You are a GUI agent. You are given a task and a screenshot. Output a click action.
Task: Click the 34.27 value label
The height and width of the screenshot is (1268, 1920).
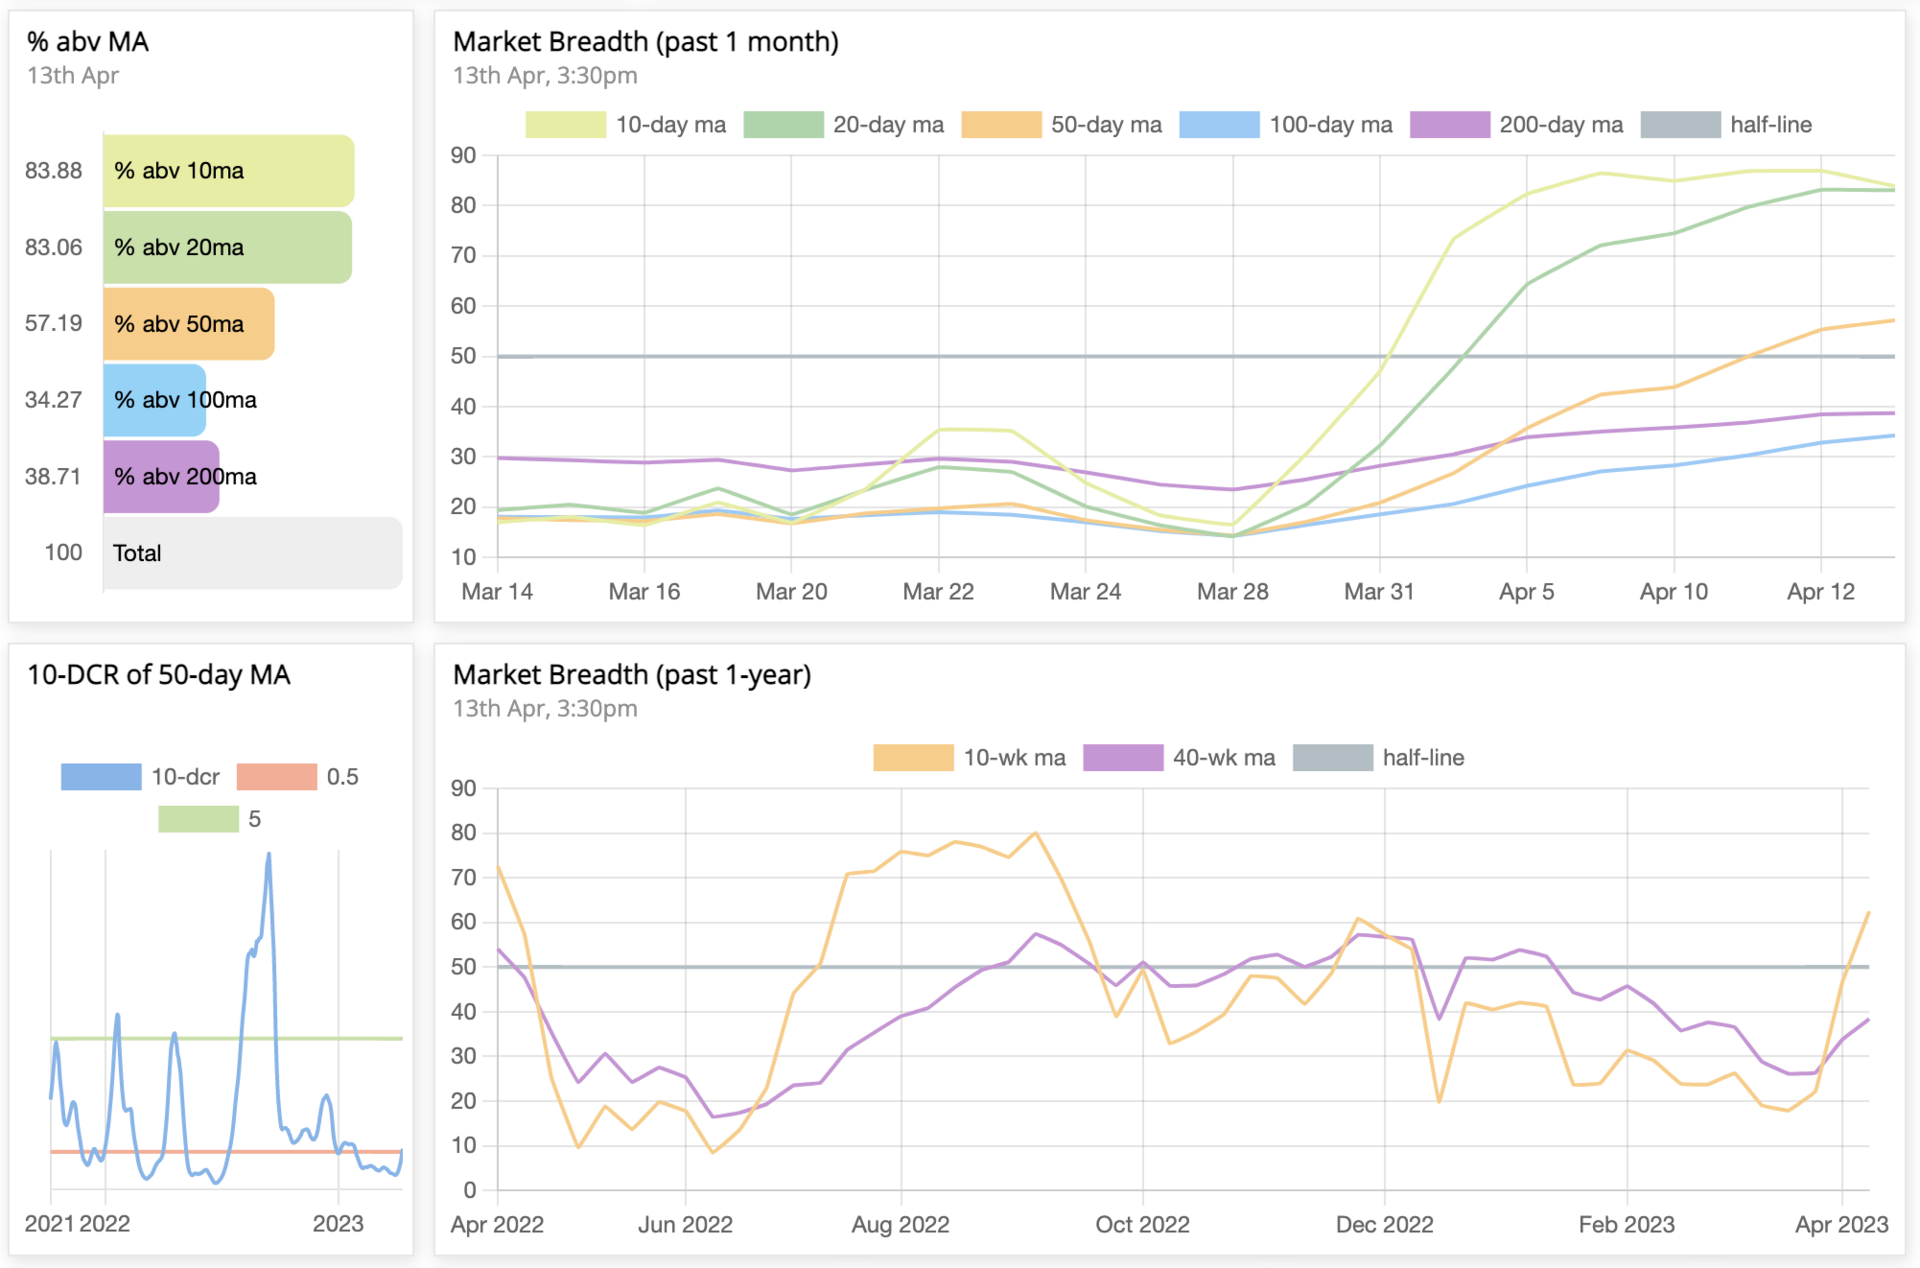click(x=54, y=400)
